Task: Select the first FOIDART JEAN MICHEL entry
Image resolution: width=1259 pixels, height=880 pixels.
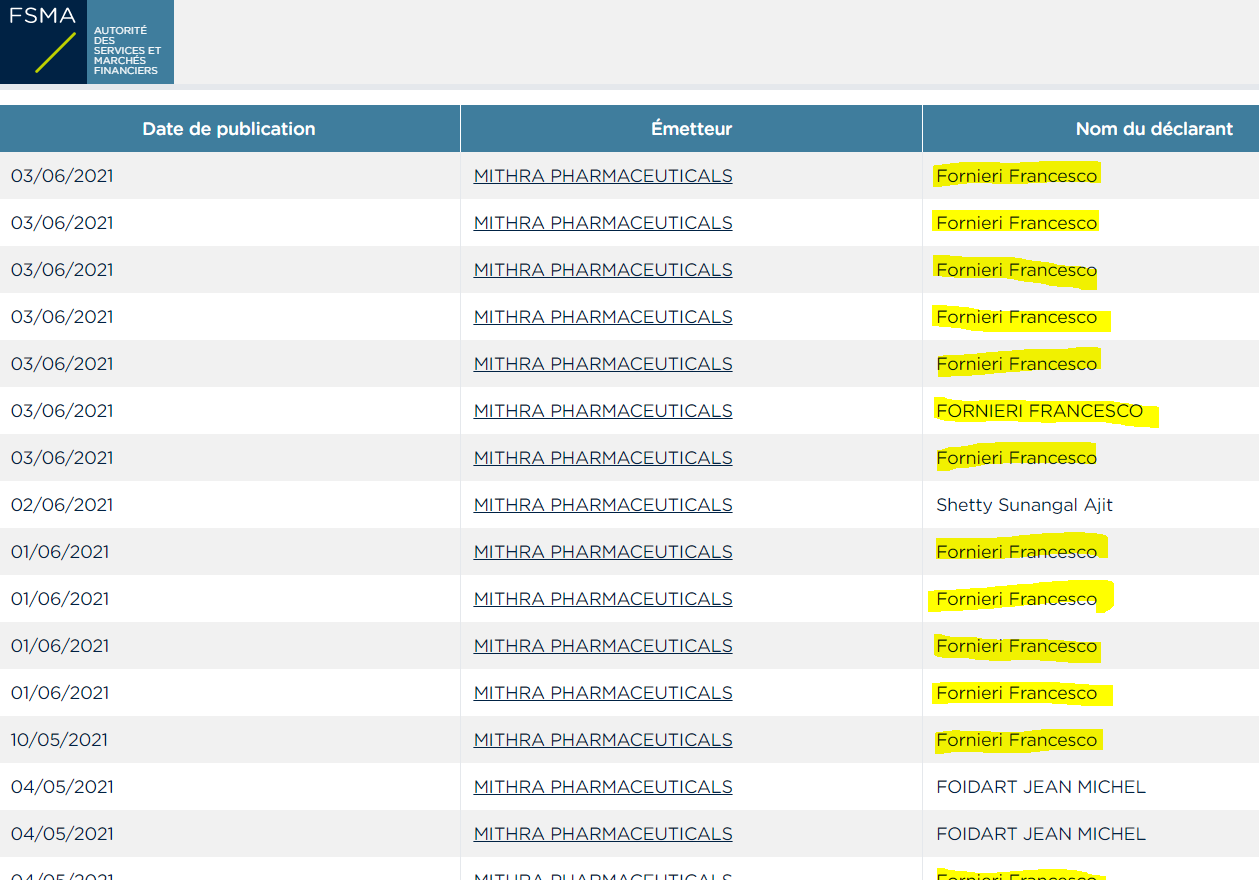Action: pos(1040,787)
